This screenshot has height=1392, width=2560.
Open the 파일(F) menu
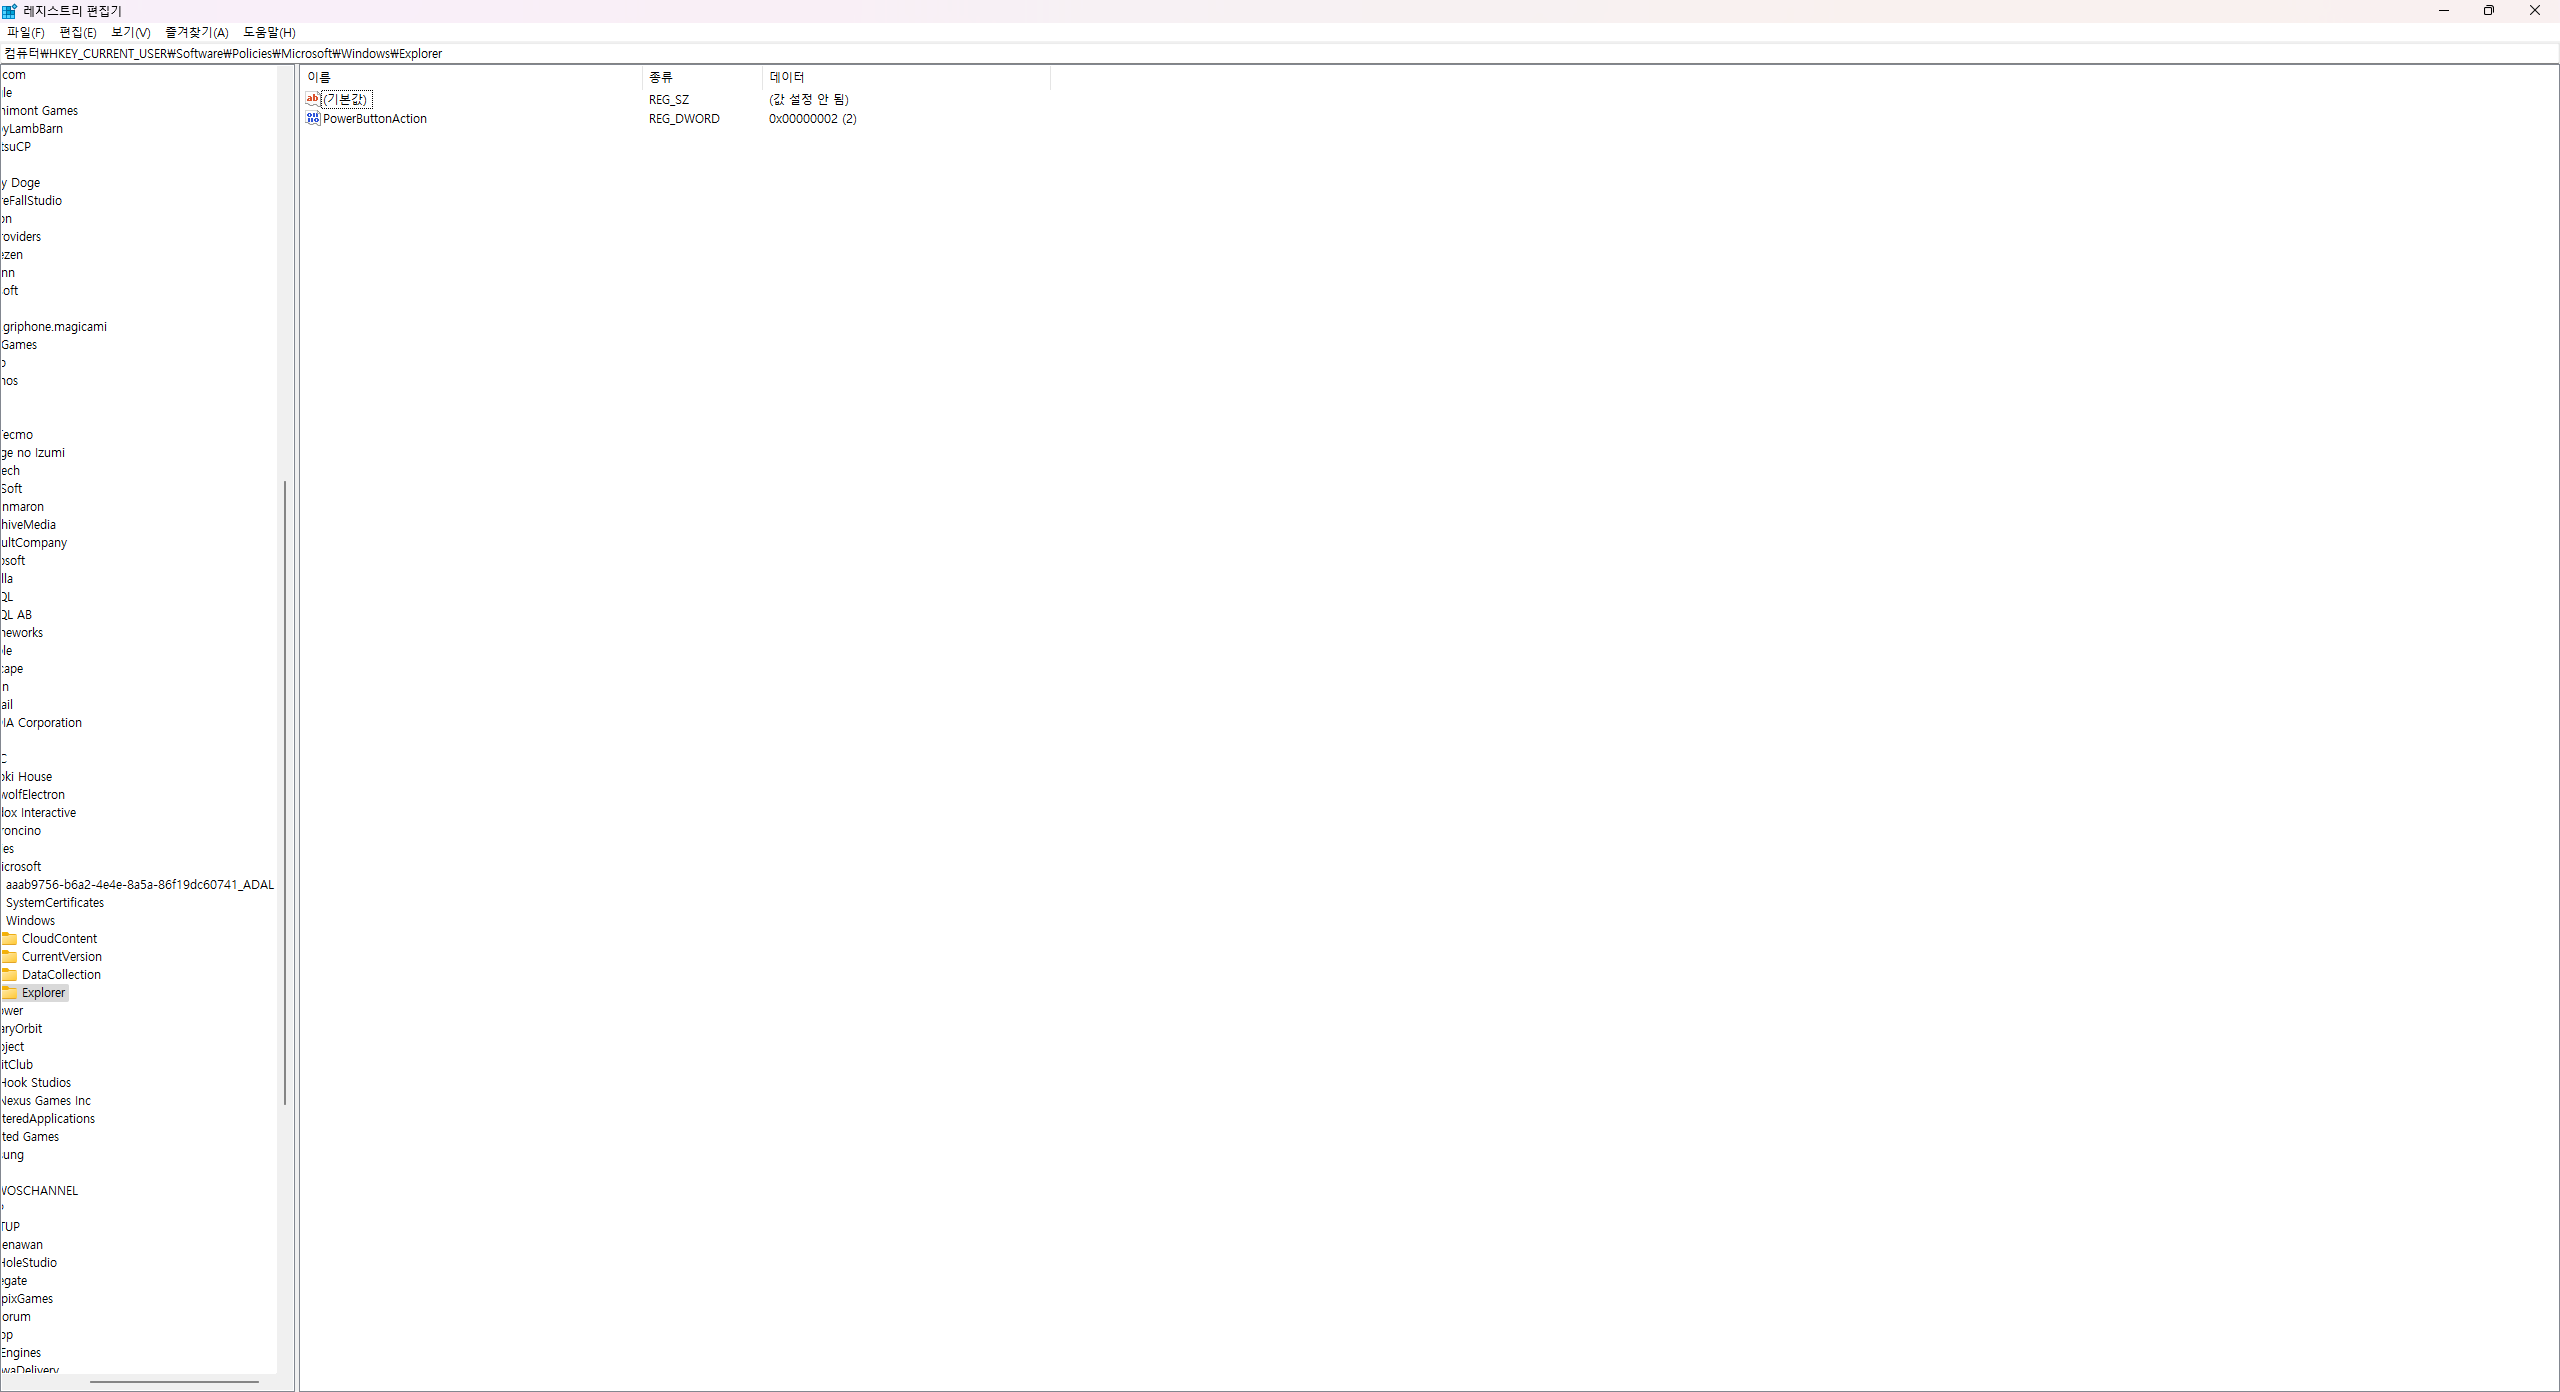click(x=25, y=32)
